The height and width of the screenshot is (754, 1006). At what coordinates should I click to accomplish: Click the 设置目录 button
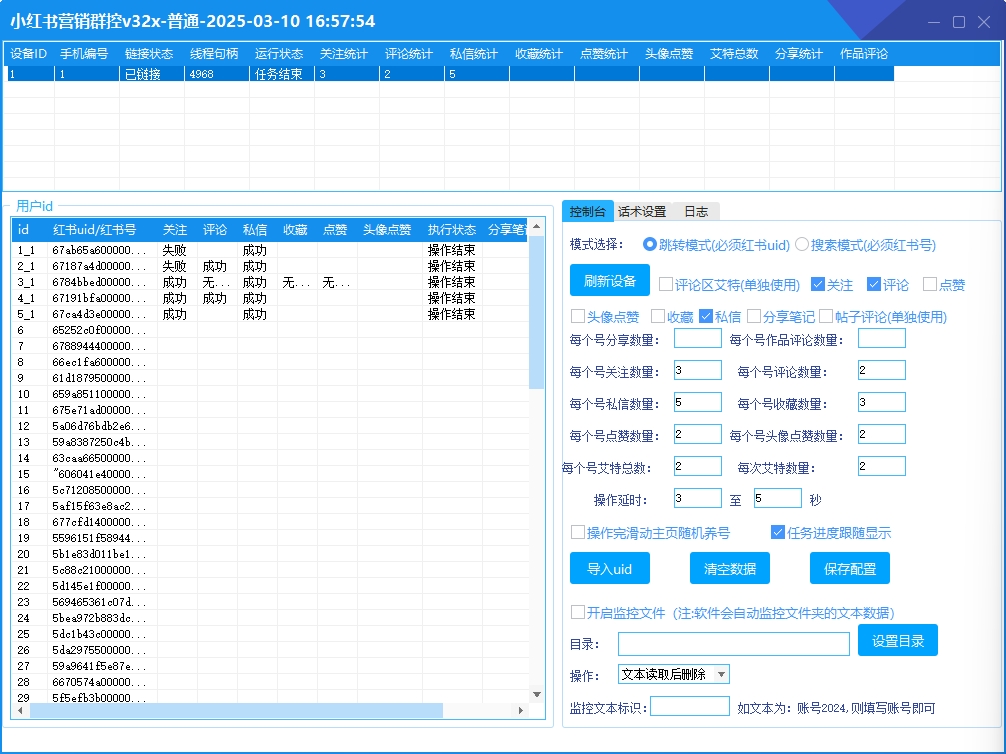898,640
